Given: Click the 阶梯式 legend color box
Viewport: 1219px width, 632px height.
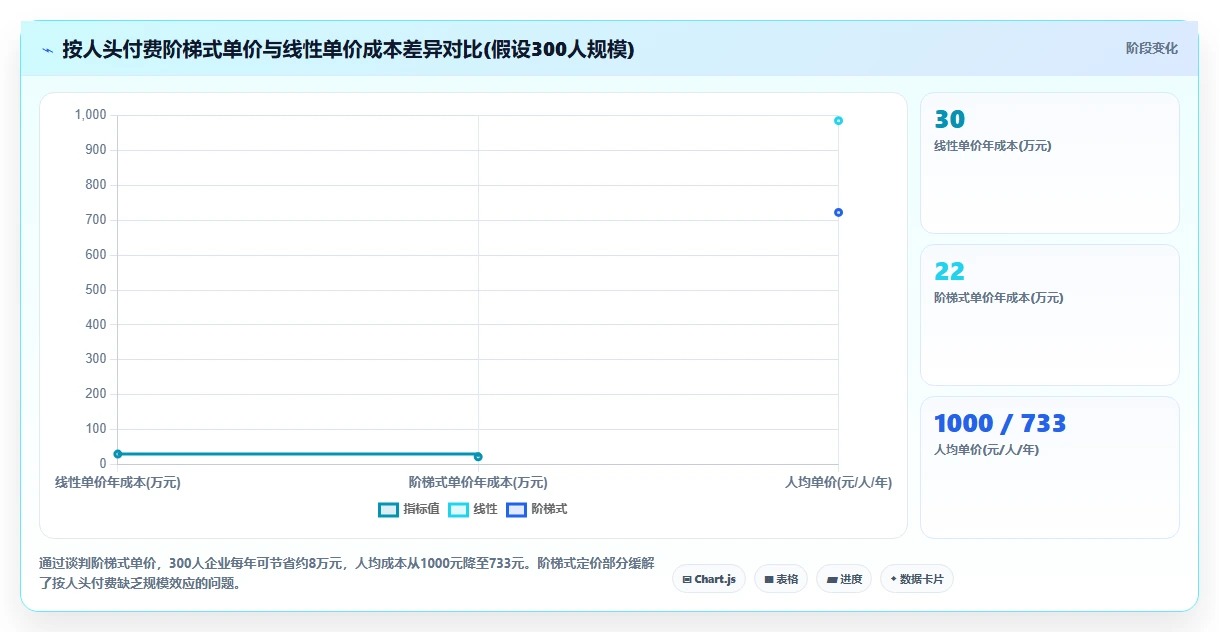Looking at the screenshot, I should point(516,510).
